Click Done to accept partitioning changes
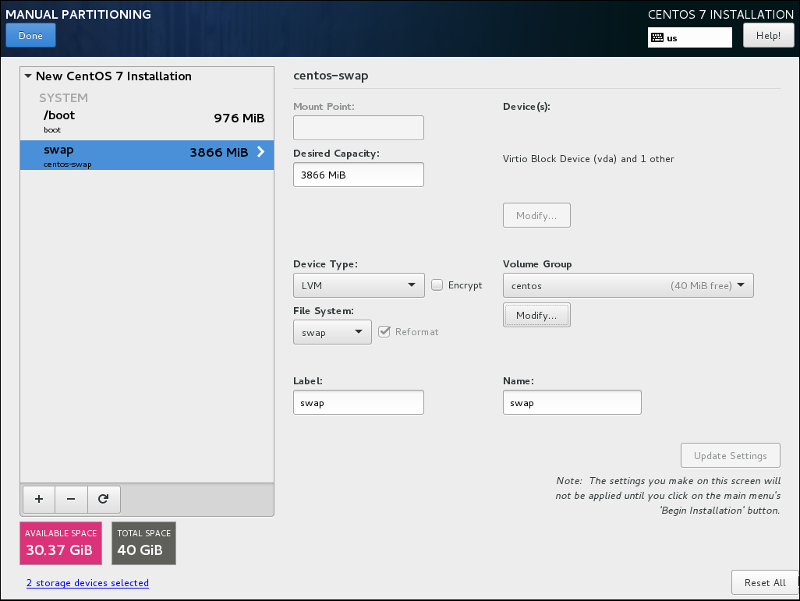The height and width of the screenshot is (601, 800). pyautogui.click(x=30, y=34)
